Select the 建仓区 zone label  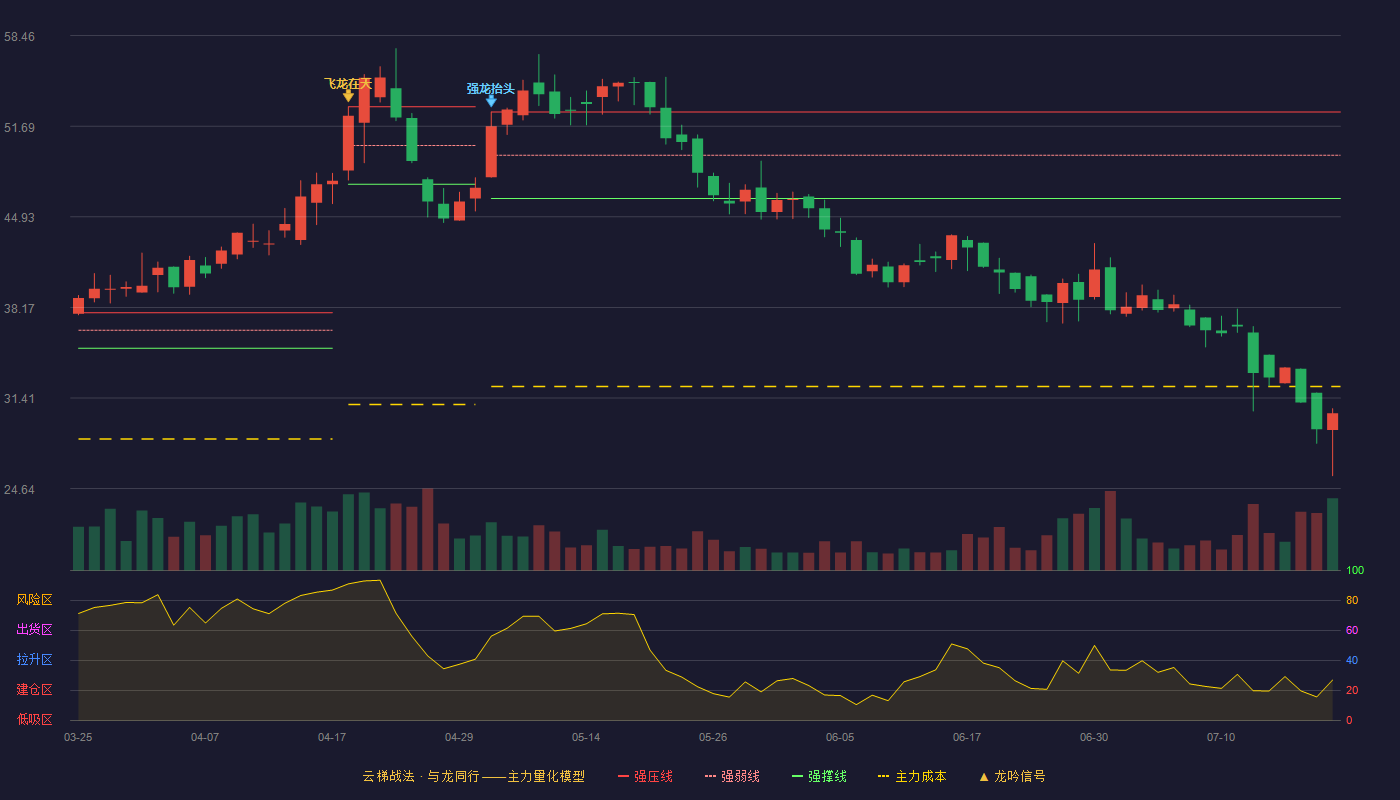coord(35,690)
